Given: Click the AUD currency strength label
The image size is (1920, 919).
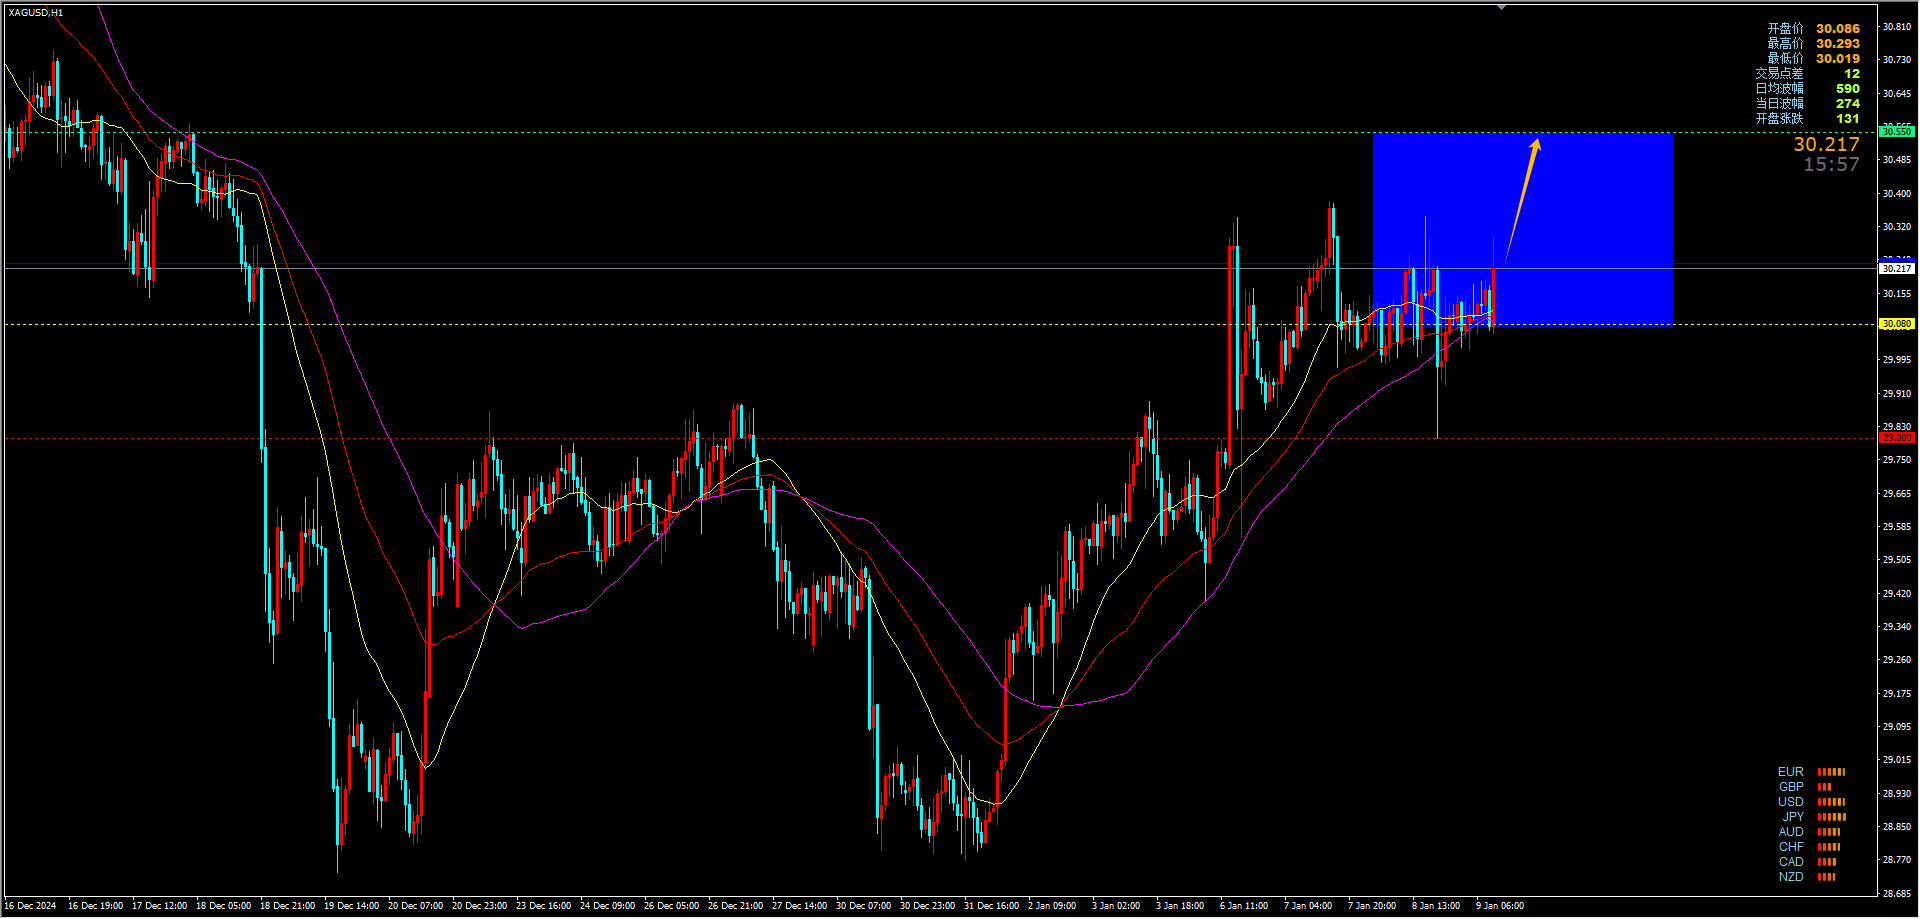Looking at the screenshot, I should (x=1791, y=832).
